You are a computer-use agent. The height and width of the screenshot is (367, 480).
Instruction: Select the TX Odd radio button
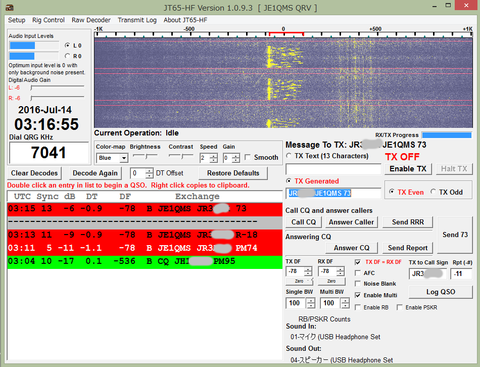pos(433,192)
